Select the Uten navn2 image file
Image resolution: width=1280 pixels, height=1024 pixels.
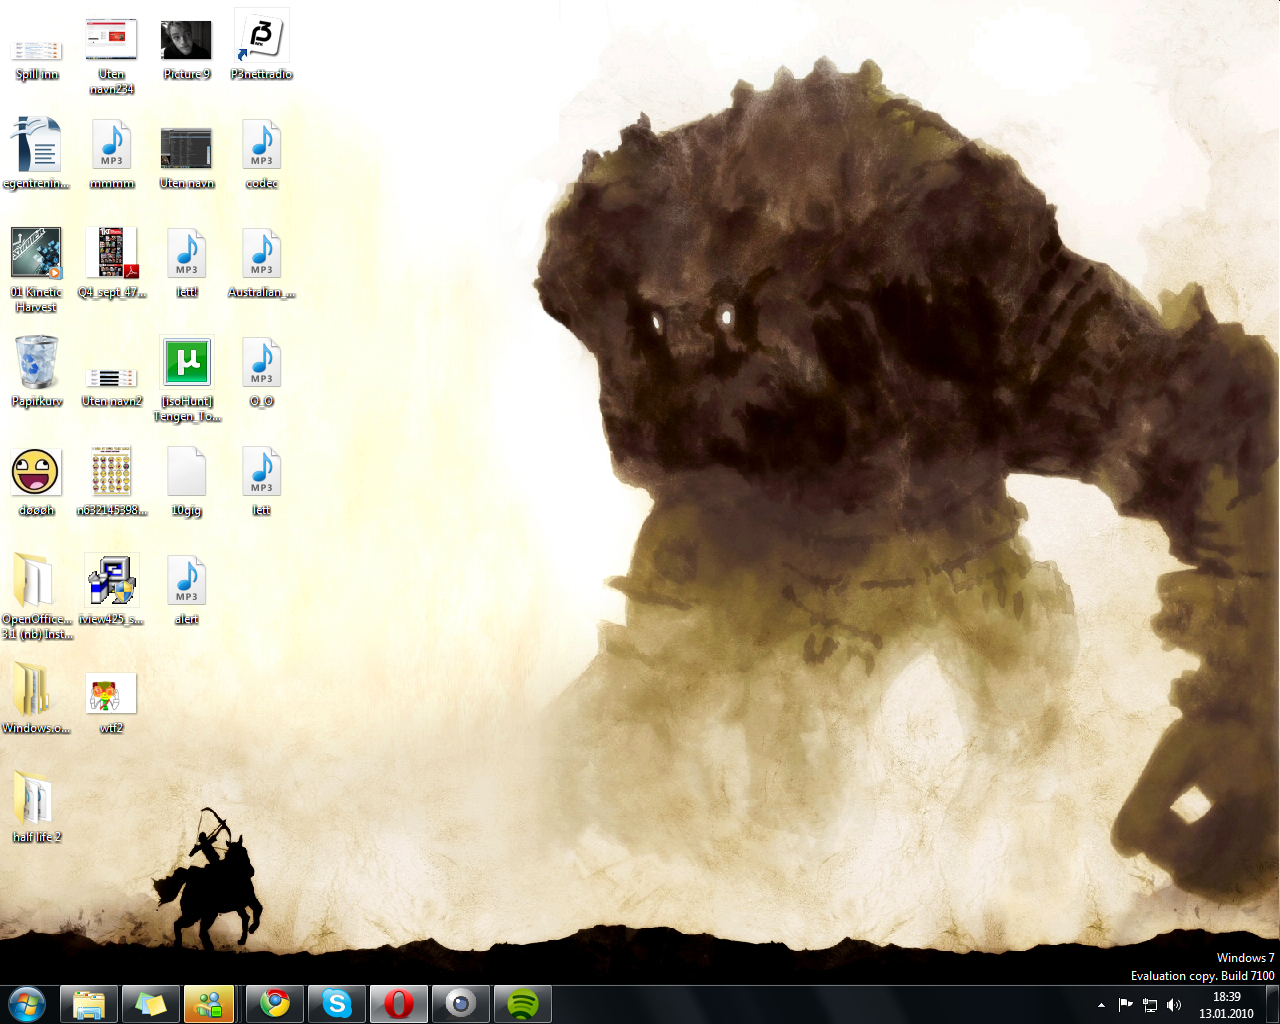click(x=112, y=385)
